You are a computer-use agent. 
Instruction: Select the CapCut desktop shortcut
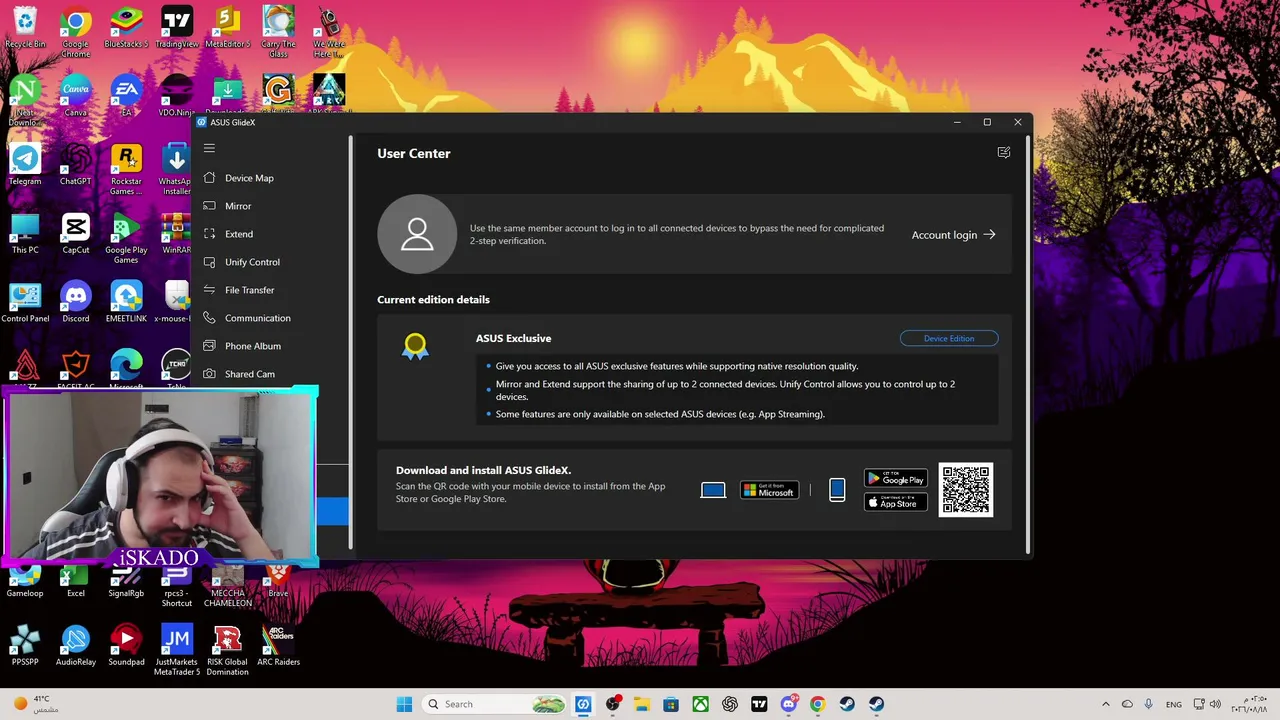pyautogui.click(x=76, y=234)
